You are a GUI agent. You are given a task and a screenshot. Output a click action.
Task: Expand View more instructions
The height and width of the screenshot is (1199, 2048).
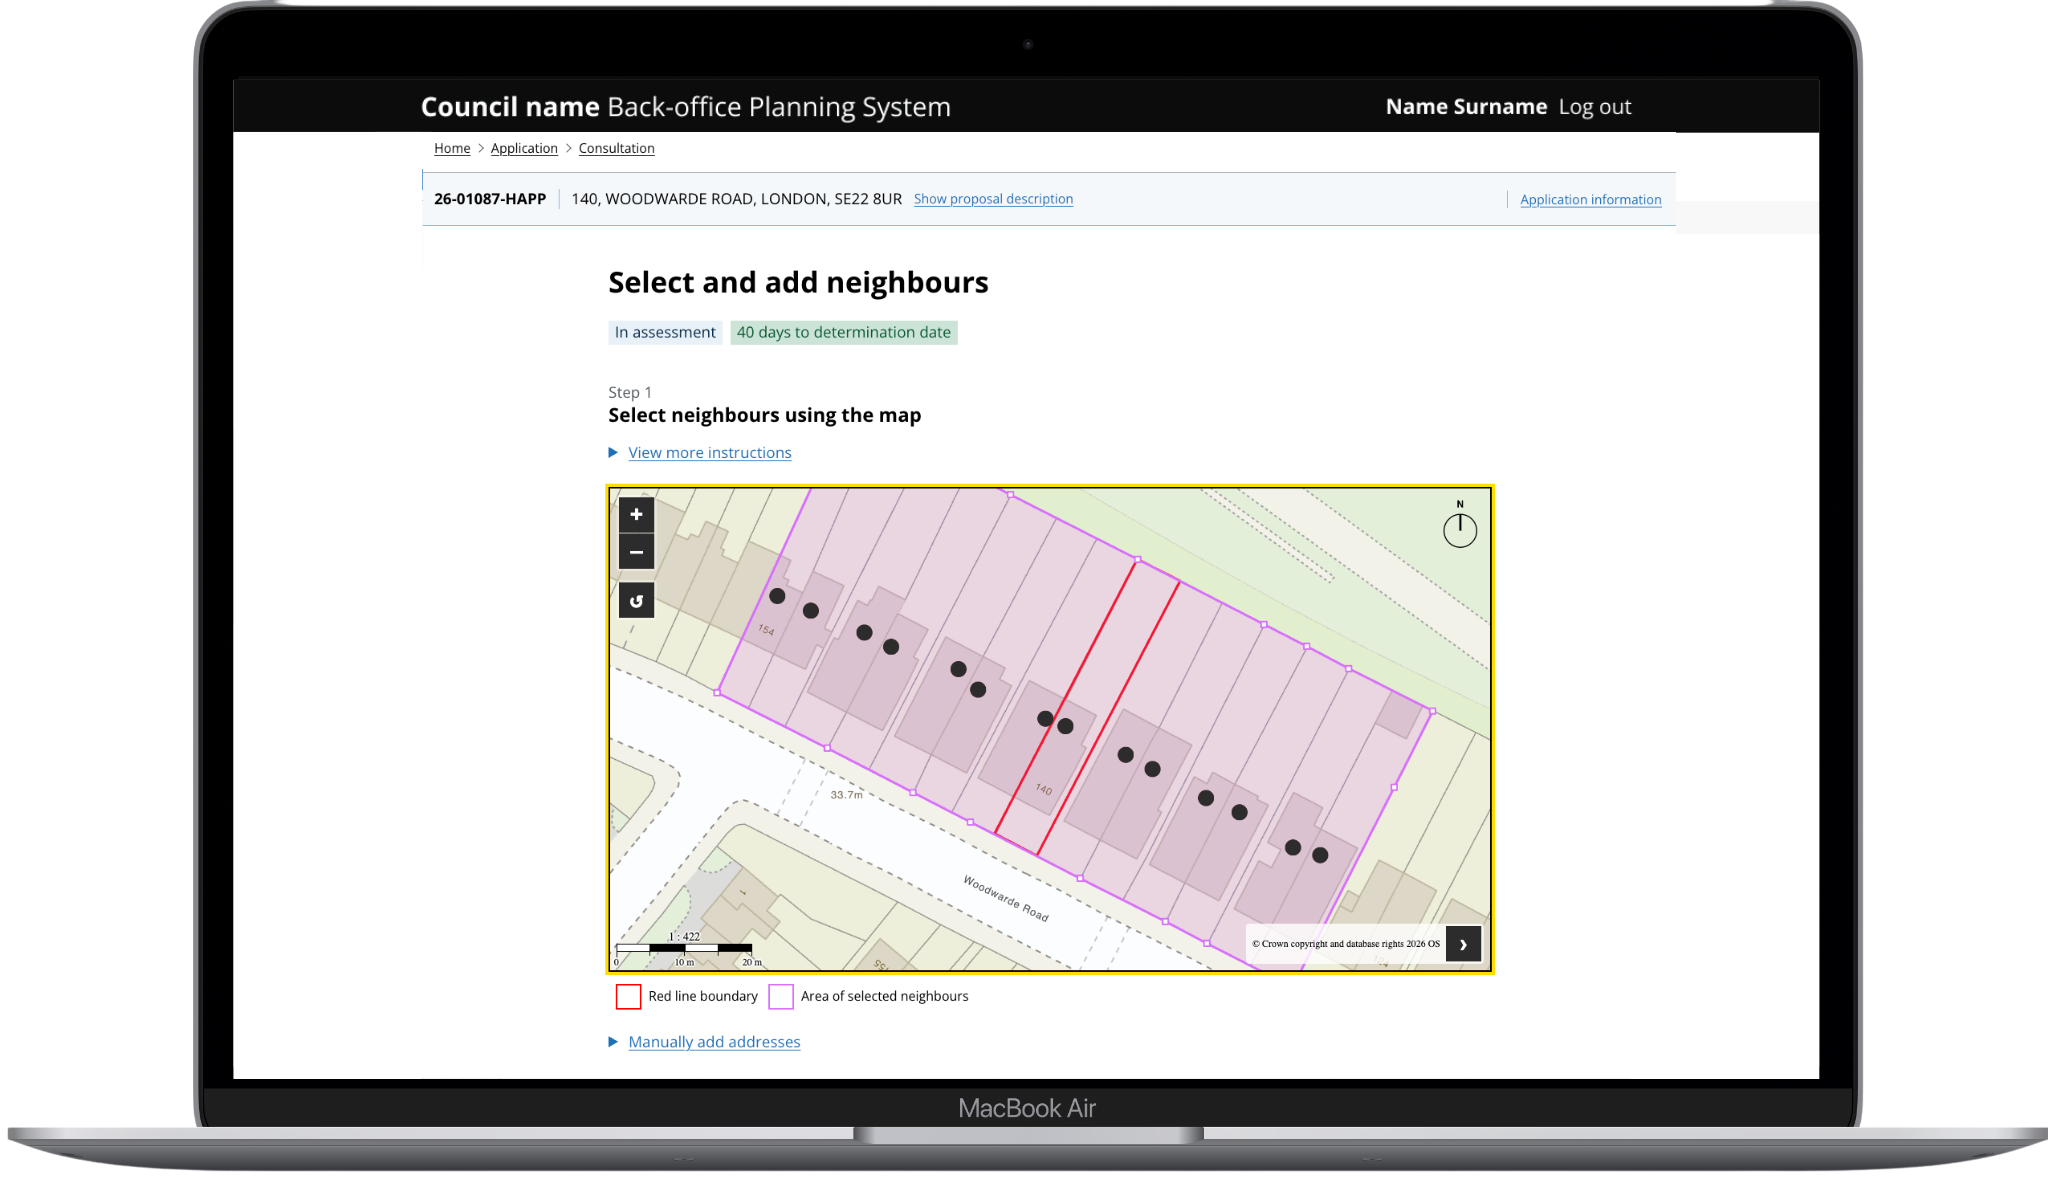(709, 452)
